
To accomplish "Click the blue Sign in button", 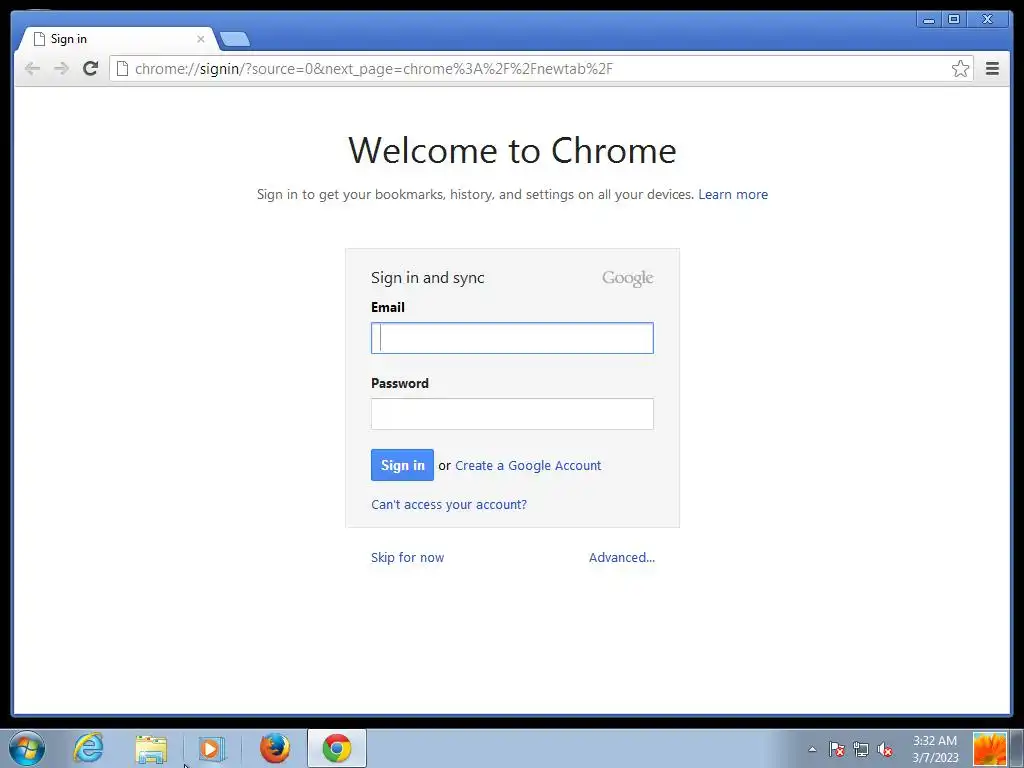I will (x=402, y=465).
